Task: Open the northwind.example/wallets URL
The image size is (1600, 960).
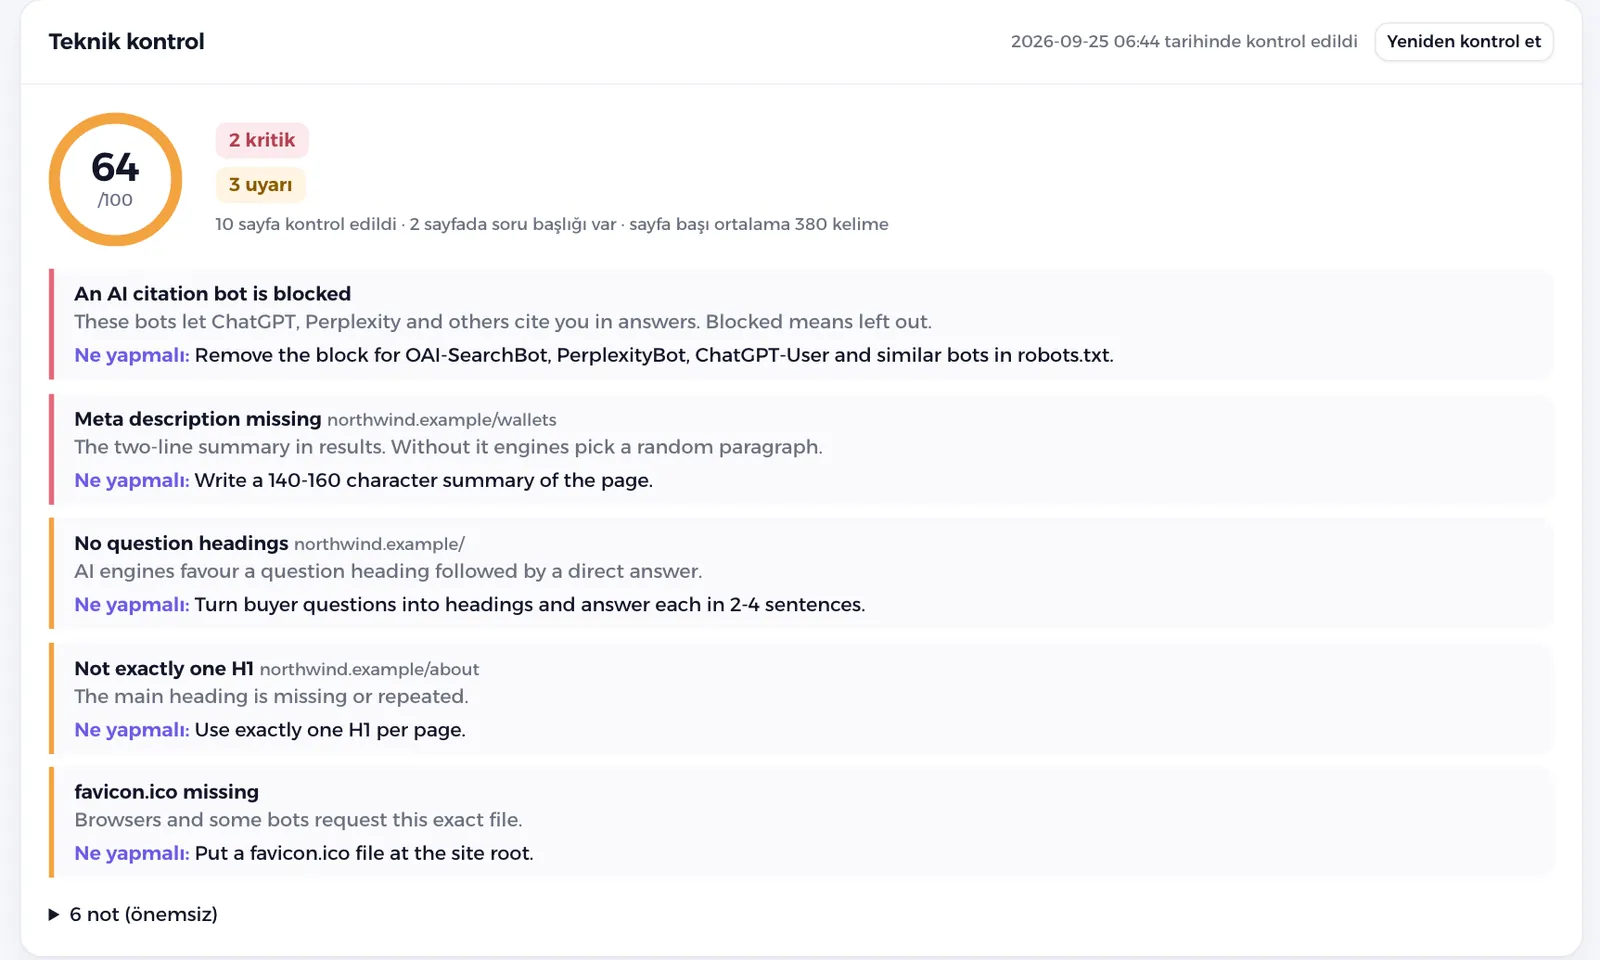Action: pos(442,420)
